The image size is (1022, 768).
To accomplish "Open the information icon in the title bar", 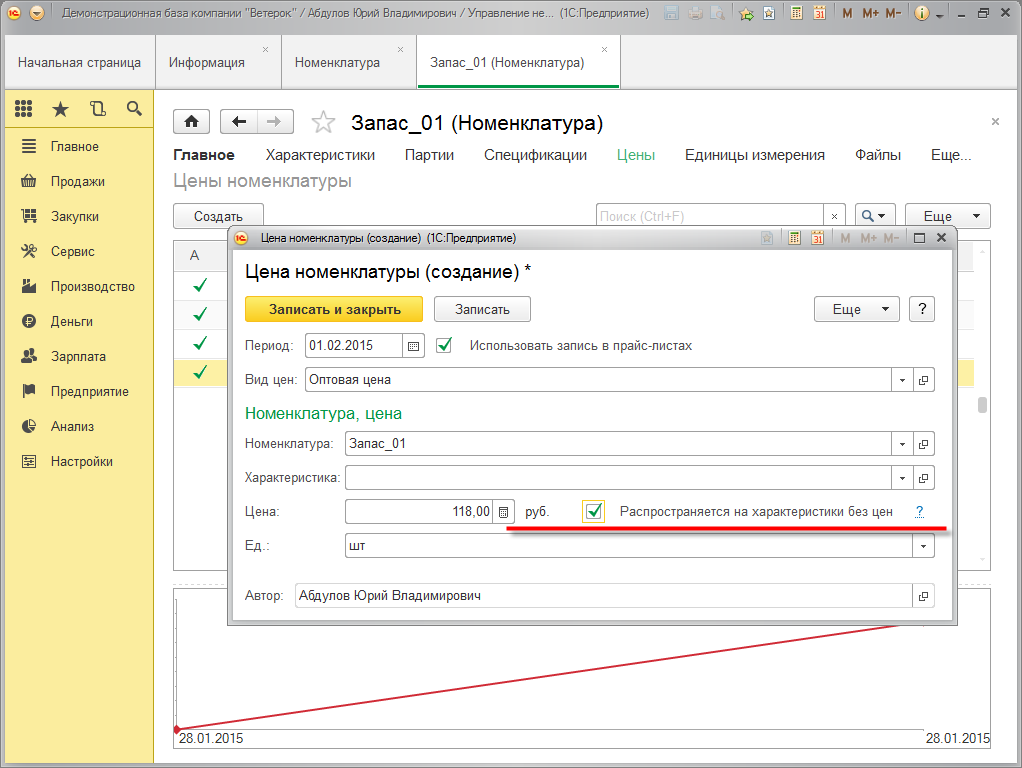I will click(922, 13).
